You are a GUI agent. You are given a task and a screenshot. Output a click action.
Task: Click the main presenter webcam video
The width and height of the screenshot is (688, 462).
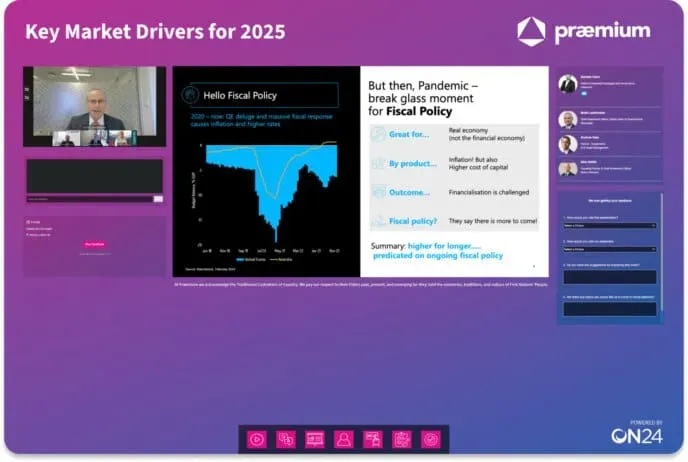(94, 99)
